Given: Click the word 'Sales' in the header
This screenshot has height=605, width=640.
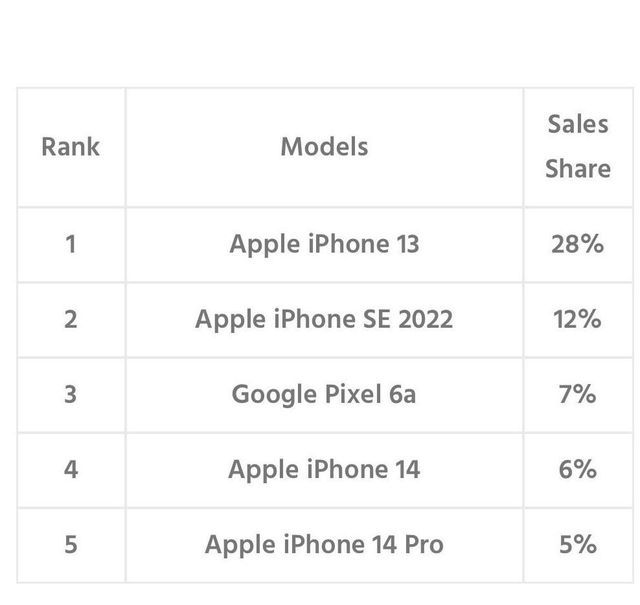Looking at the screenshot, I should tap(577, 125).
